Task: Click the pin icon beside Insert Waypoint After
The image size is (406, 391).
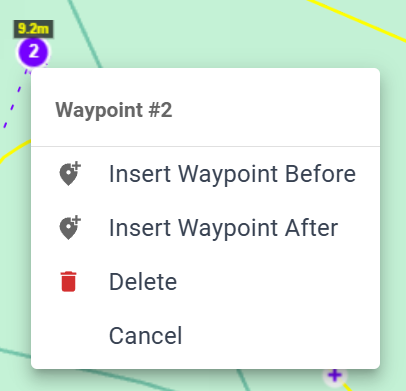Action: tap(70, 228)
